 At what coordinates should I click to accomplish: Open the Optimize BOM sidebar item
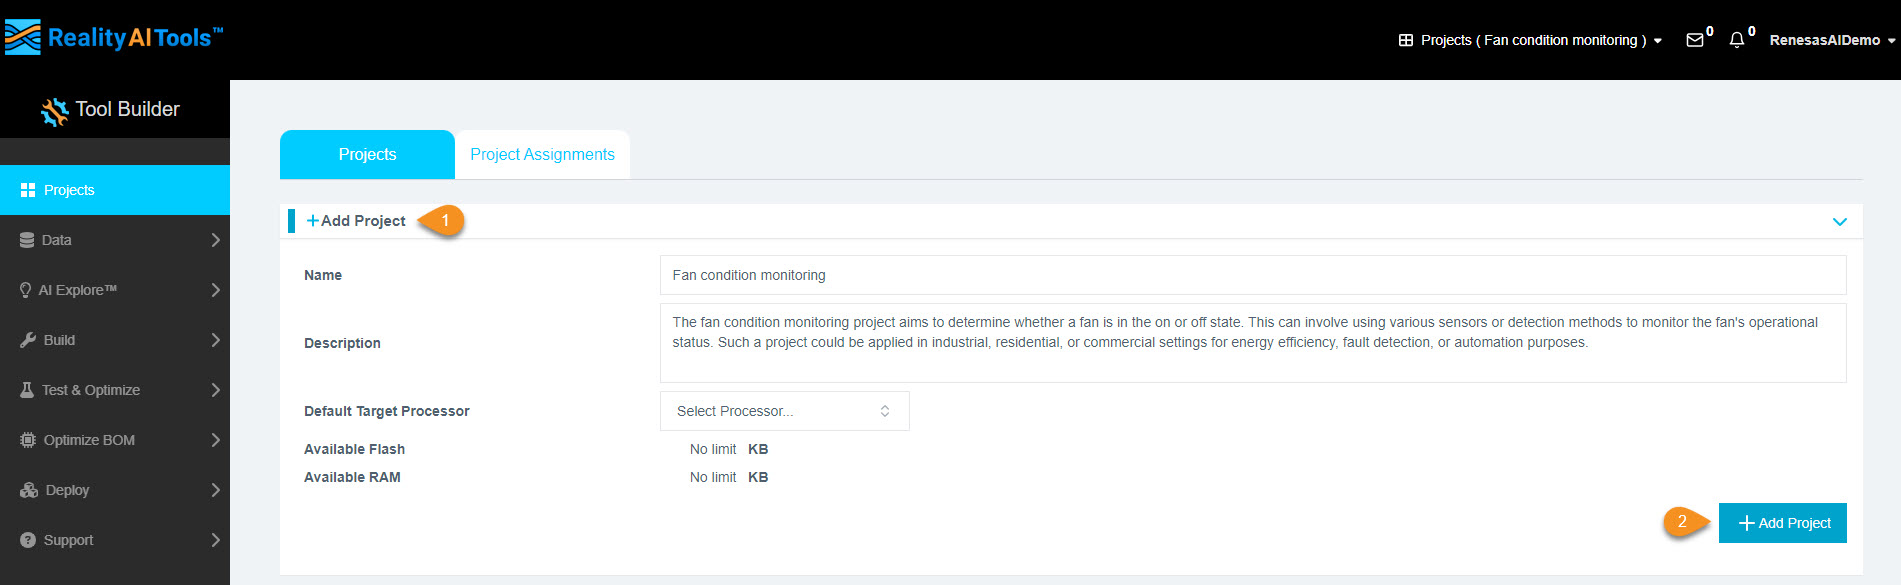(115, 440)
